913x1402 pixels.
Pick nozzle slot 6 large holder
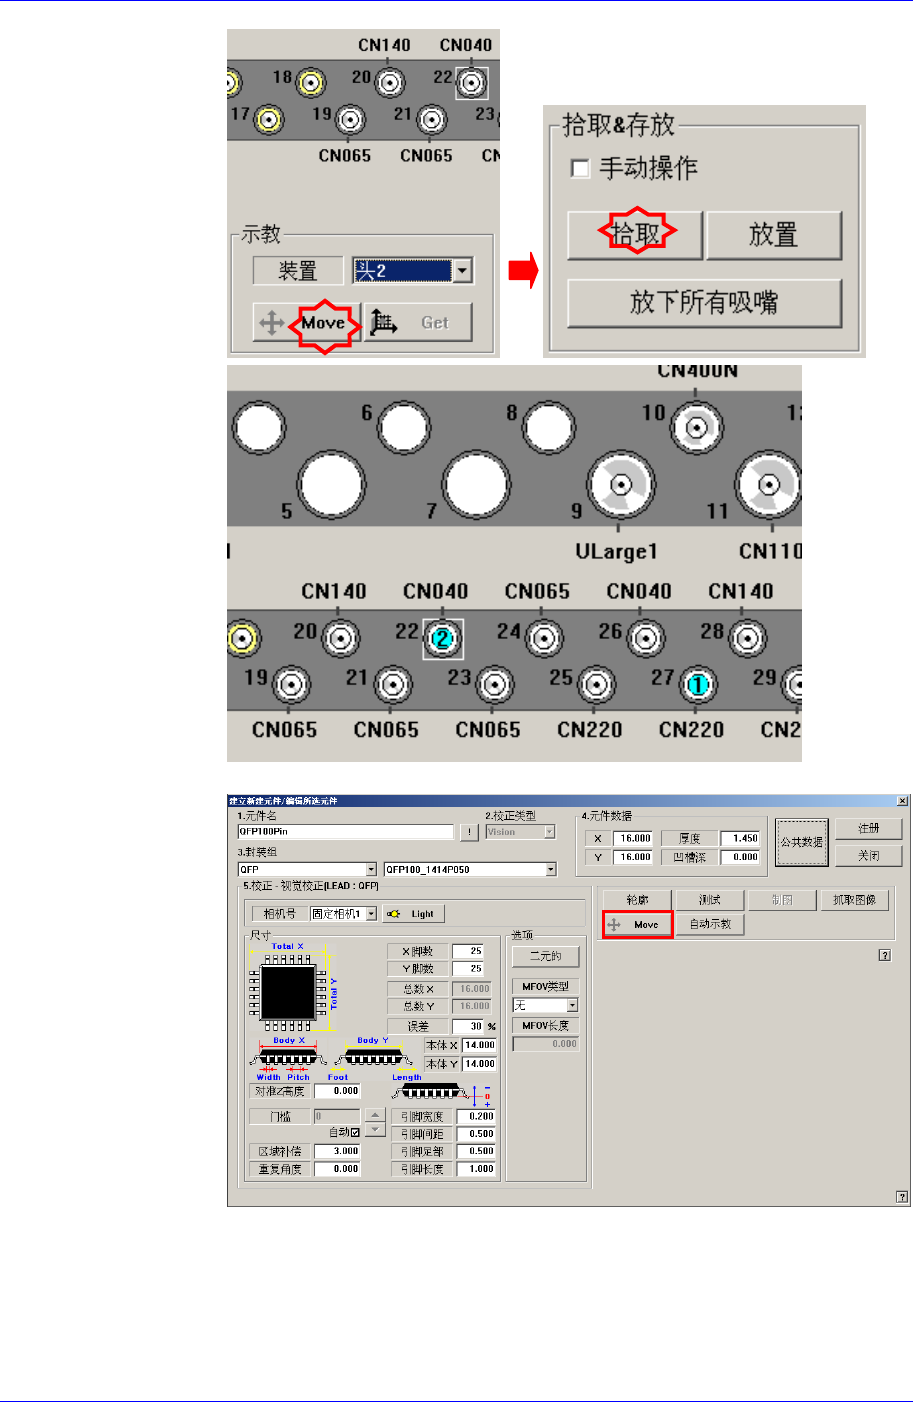403,428
